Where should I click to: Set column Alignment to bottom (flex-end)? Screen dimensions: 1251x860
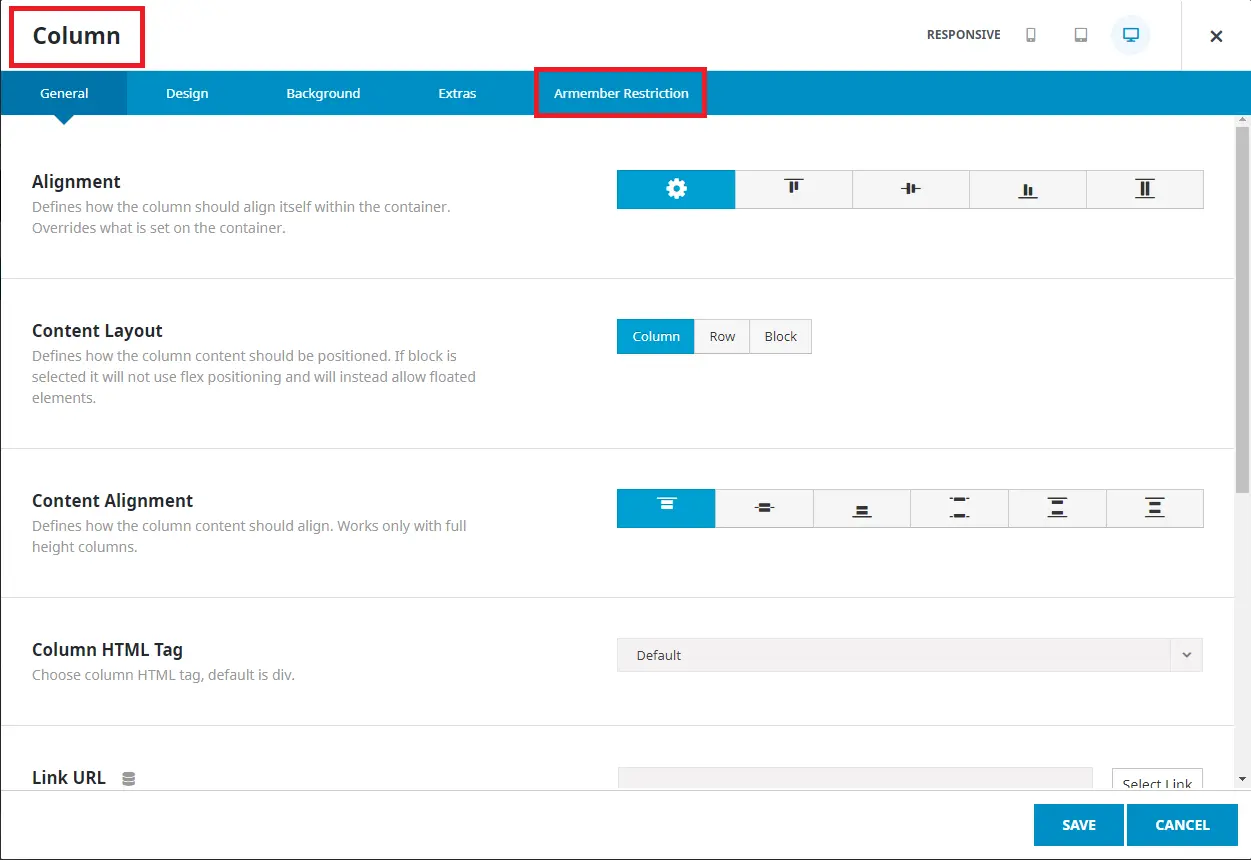tap(1027, 189)
